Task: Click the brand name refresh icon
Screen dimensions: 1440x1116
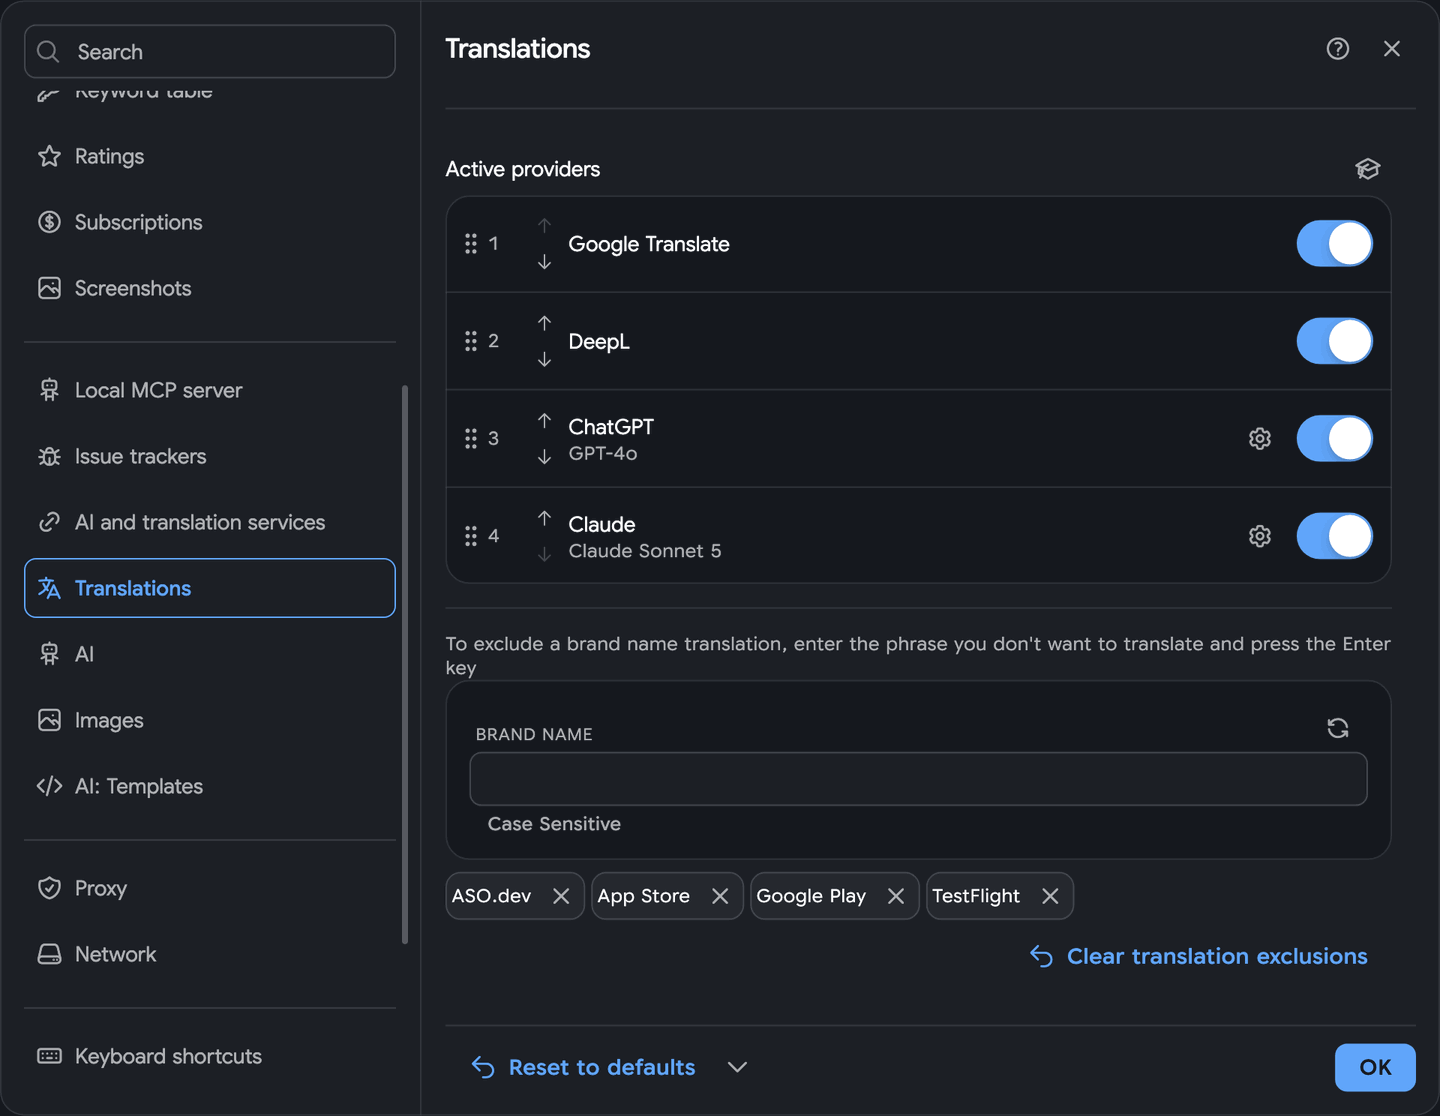Action: point(1338,728)
